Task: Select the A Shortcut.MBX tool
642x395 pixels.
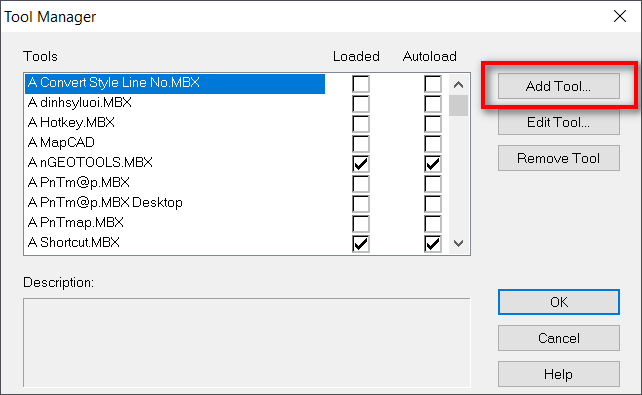Action: click(x=175, y=243)
